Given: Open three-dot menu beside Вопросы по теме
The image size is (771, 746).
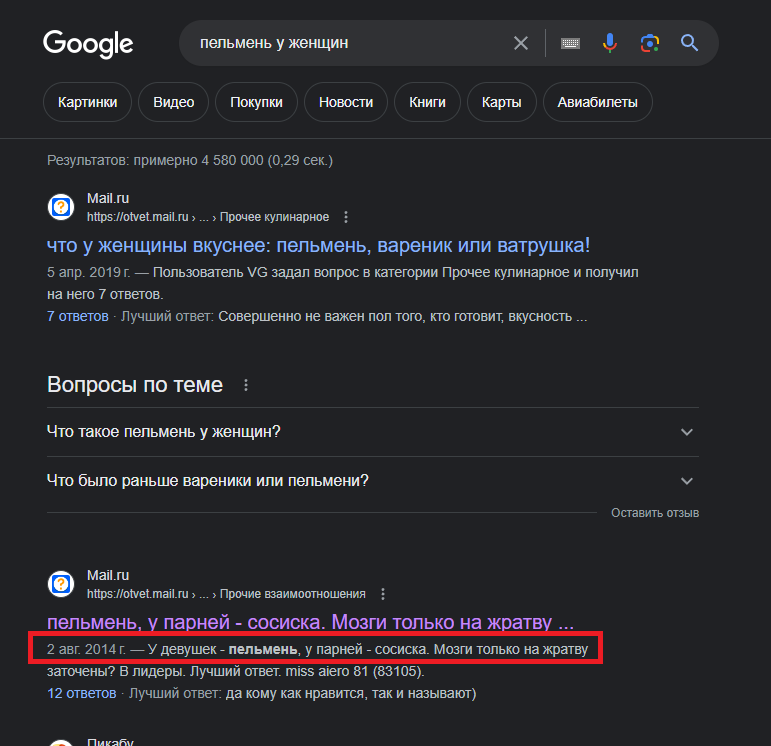Looking at the screenshot, I should [246, 385].
